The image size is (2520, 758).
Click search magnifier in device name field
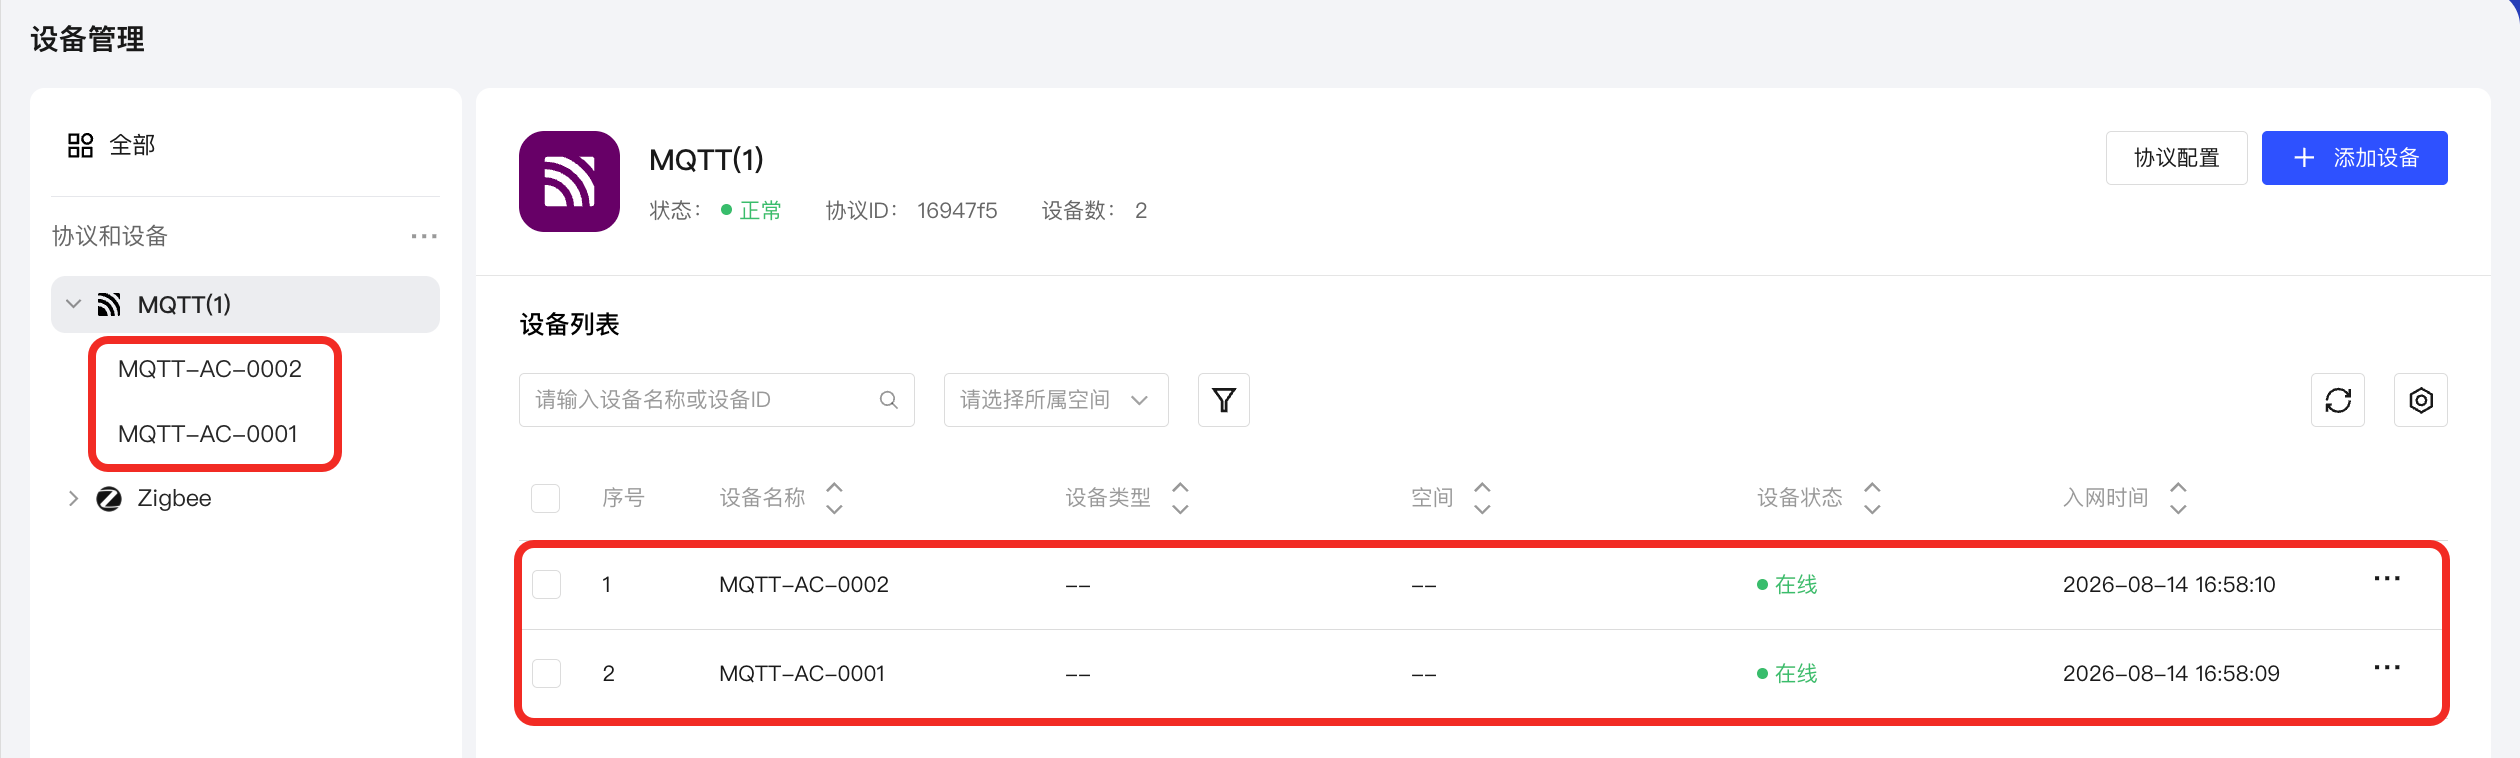888,400
